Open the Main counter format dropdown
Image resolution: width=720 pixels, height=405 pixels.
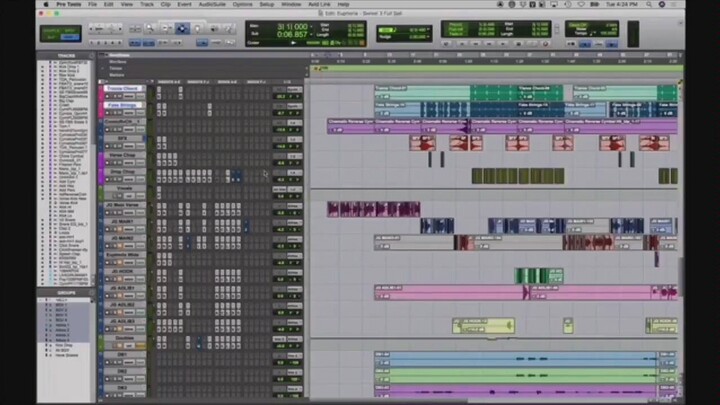click(x=311, y=27)
